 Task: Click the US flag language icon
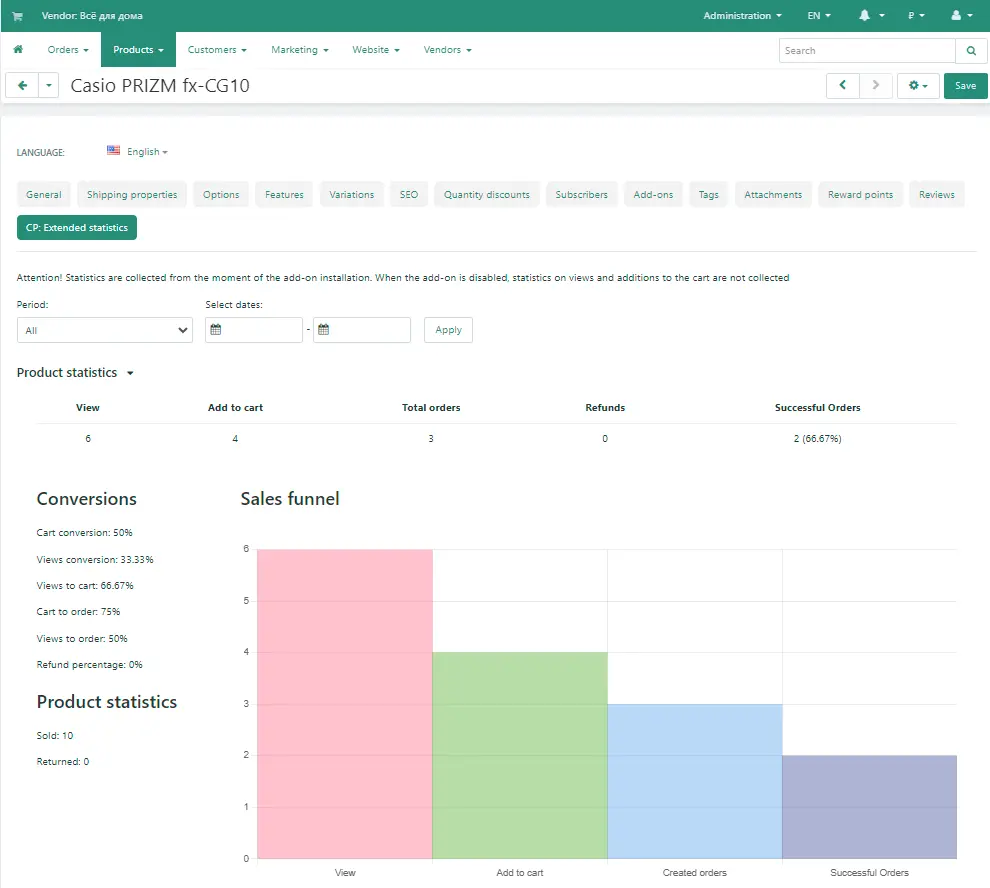pos(114,150)
